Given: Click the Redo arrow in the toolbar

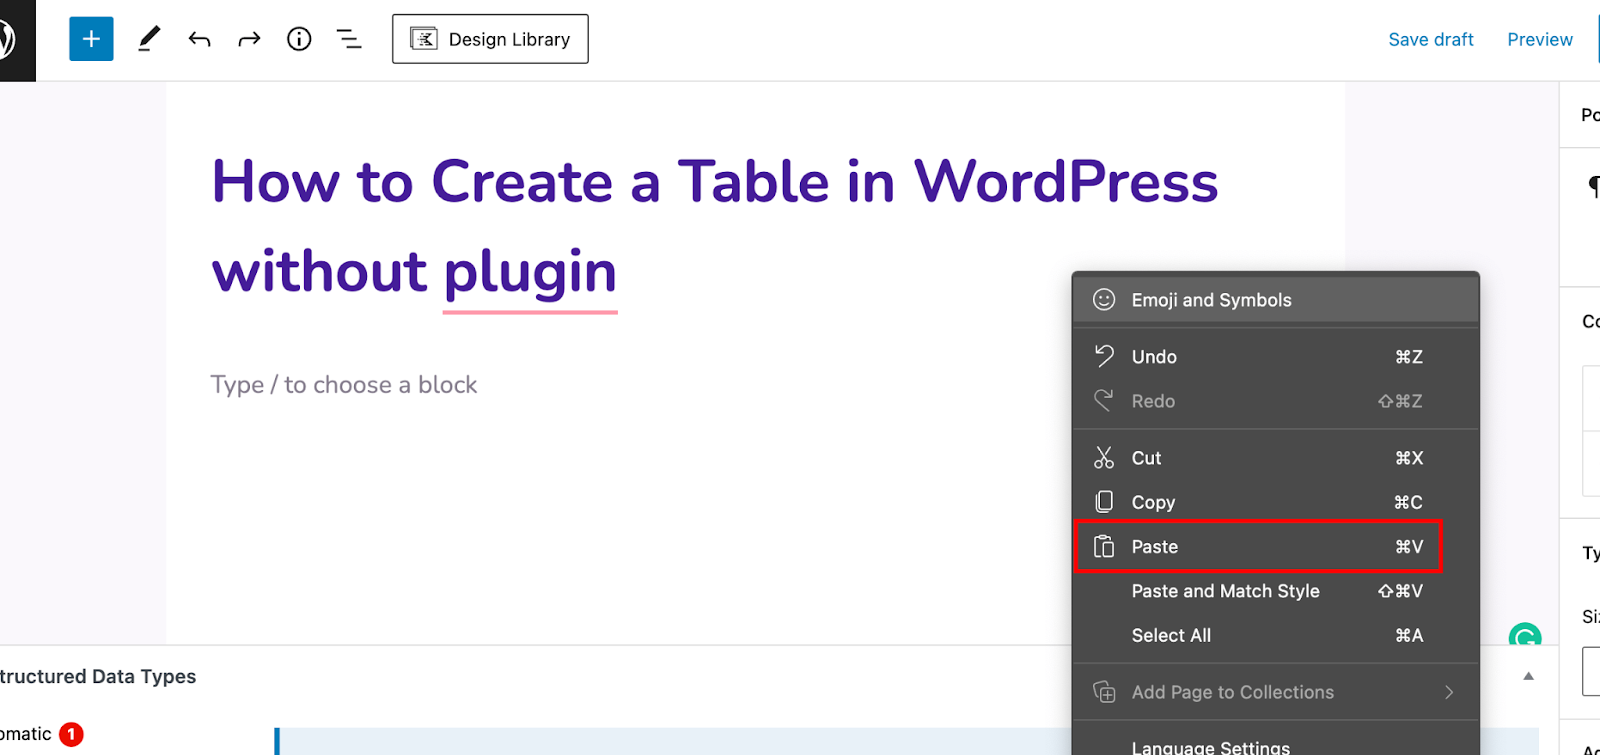Looking at the screenshot, I should pyautogui.click(x=249, y=39).
